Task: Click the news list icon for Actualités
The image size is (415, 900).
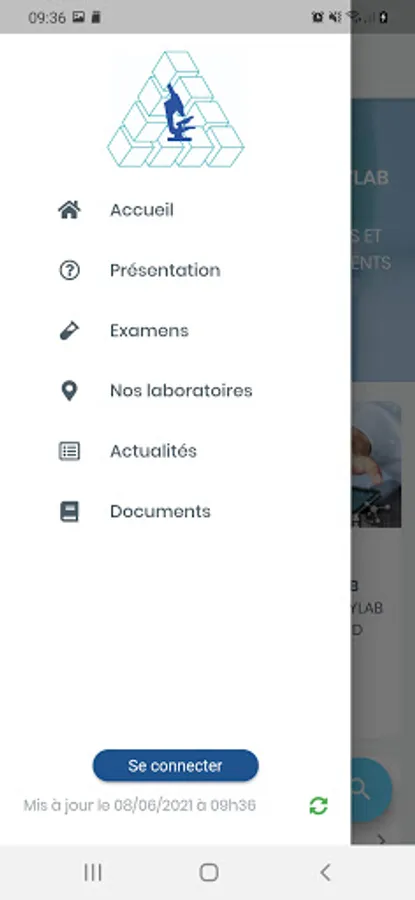Action: tap(69, 451)
